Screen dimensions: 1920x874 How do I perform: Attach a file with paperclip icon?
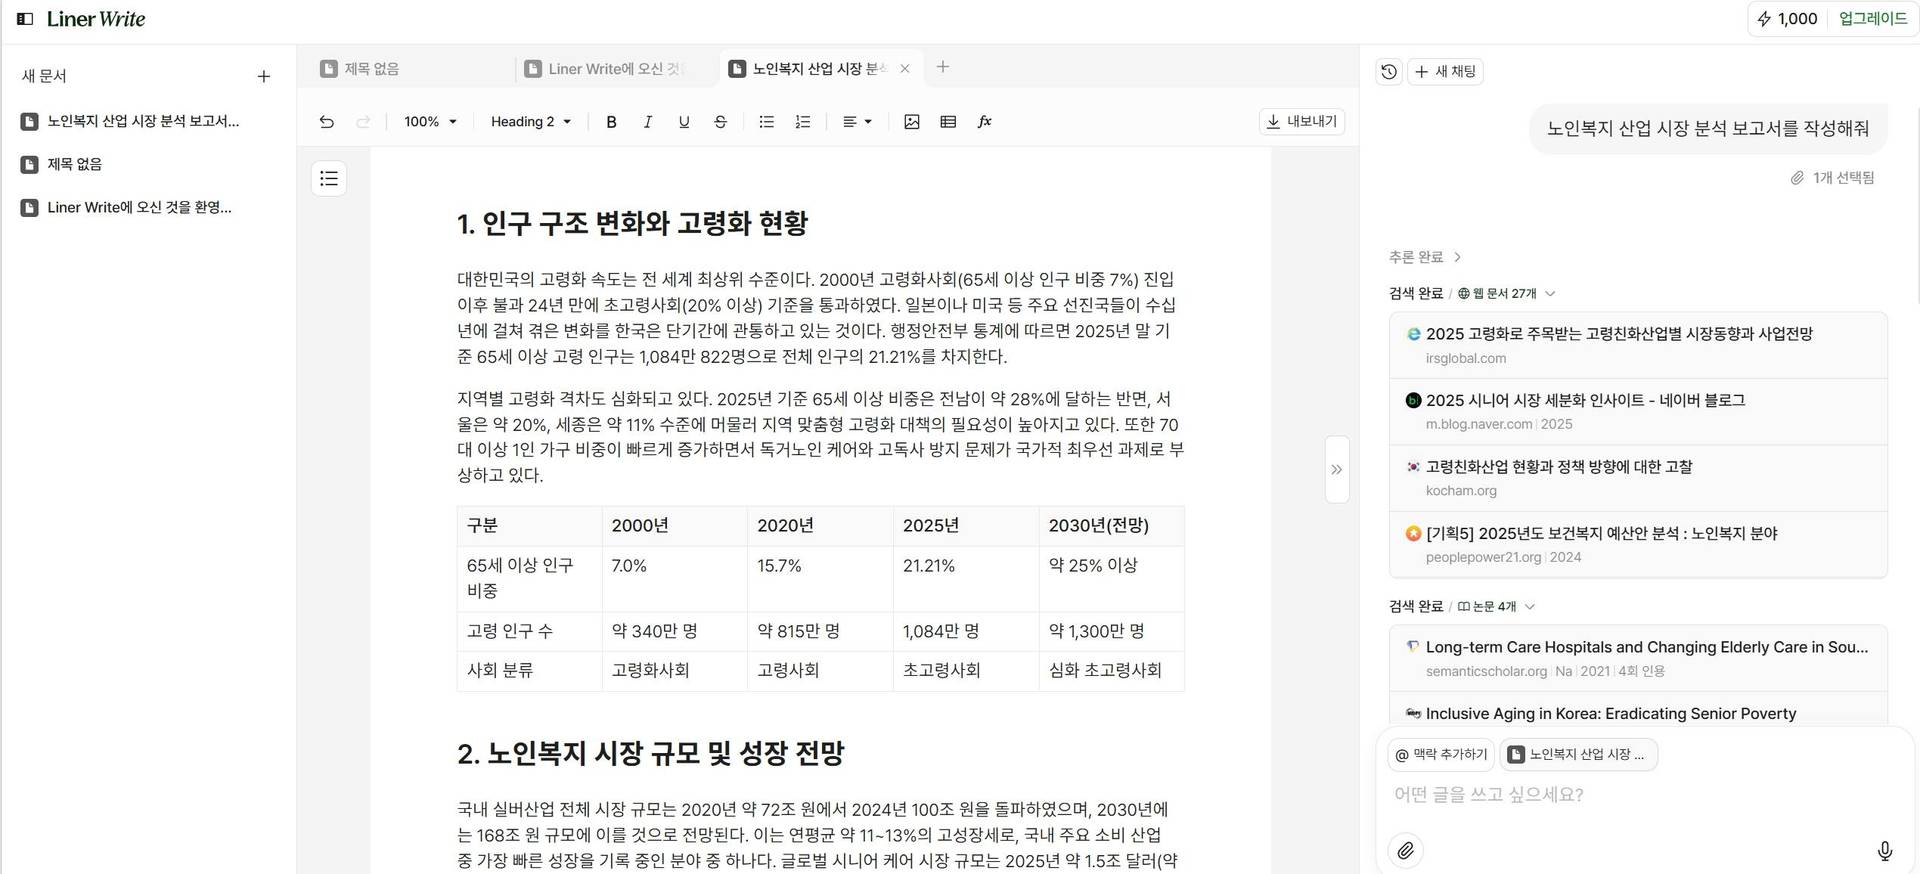[x=1406, y=851]
